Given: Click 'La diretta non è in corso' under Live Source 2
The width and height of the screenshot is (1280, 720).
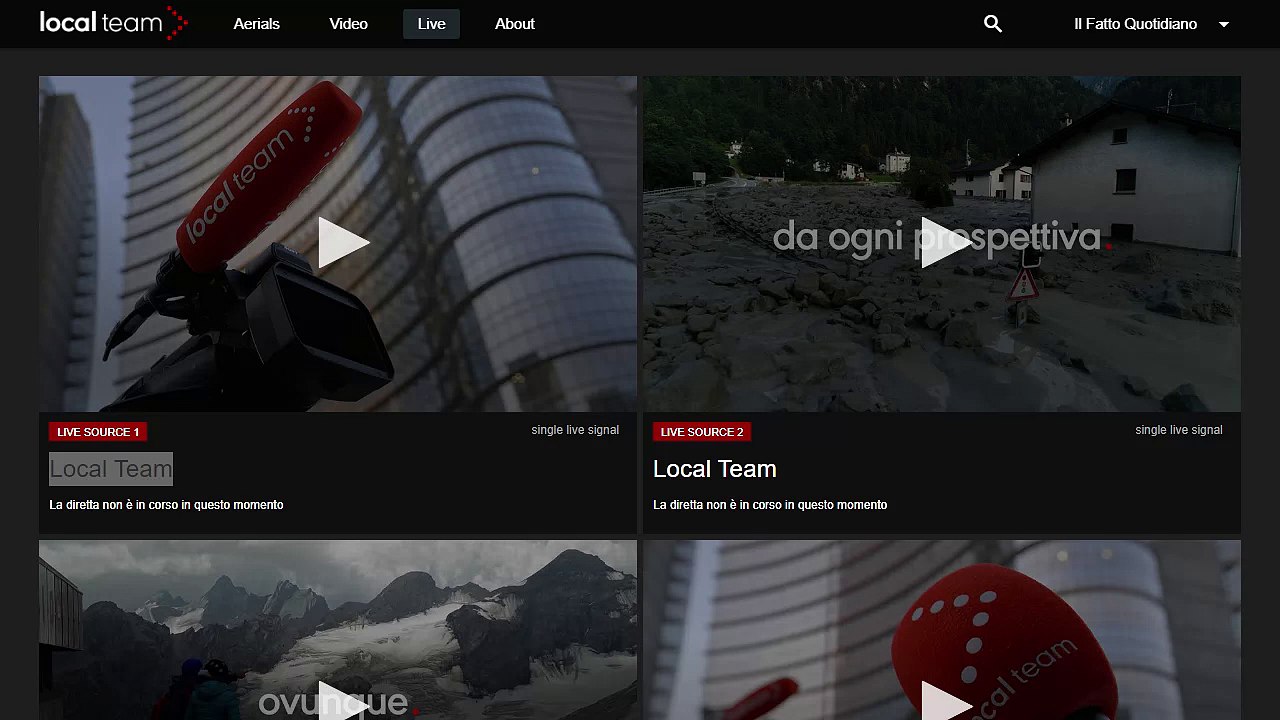Looking at the screenshot, I should [x=770, y=505].
